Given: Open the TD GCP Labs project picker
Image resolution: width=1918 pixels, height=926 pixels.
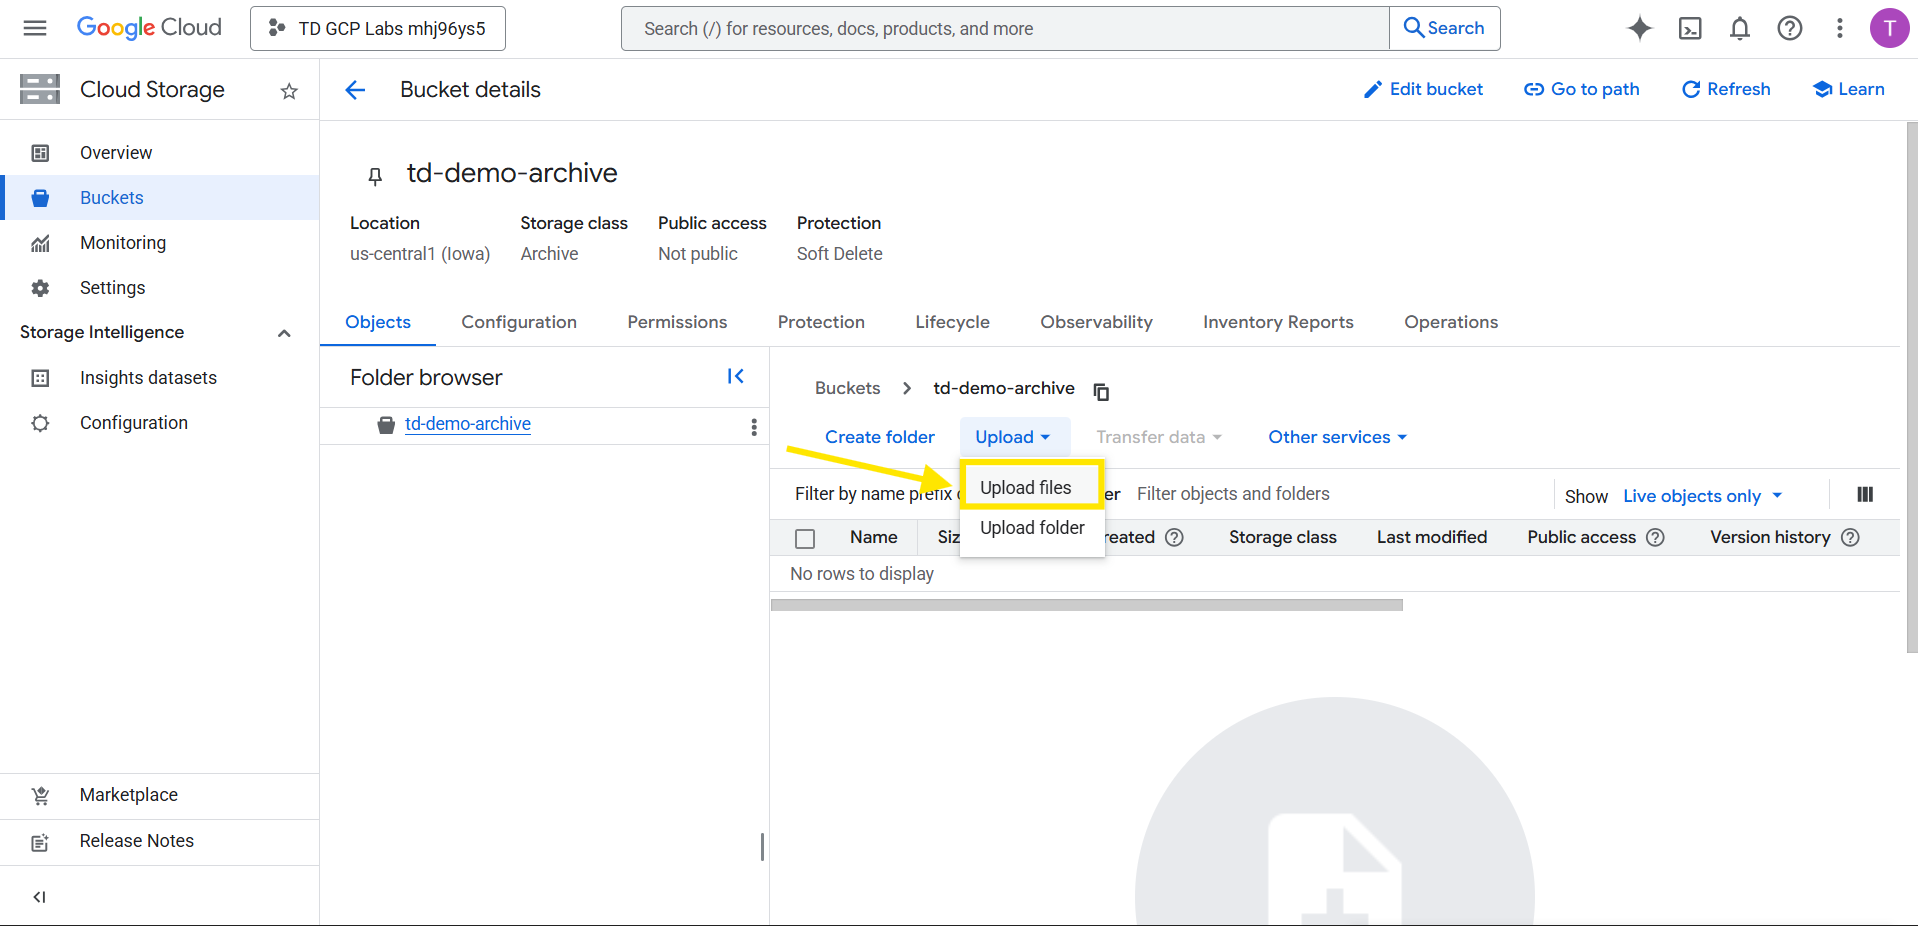Looking at the screenshot, I should [x=378, y=28].
